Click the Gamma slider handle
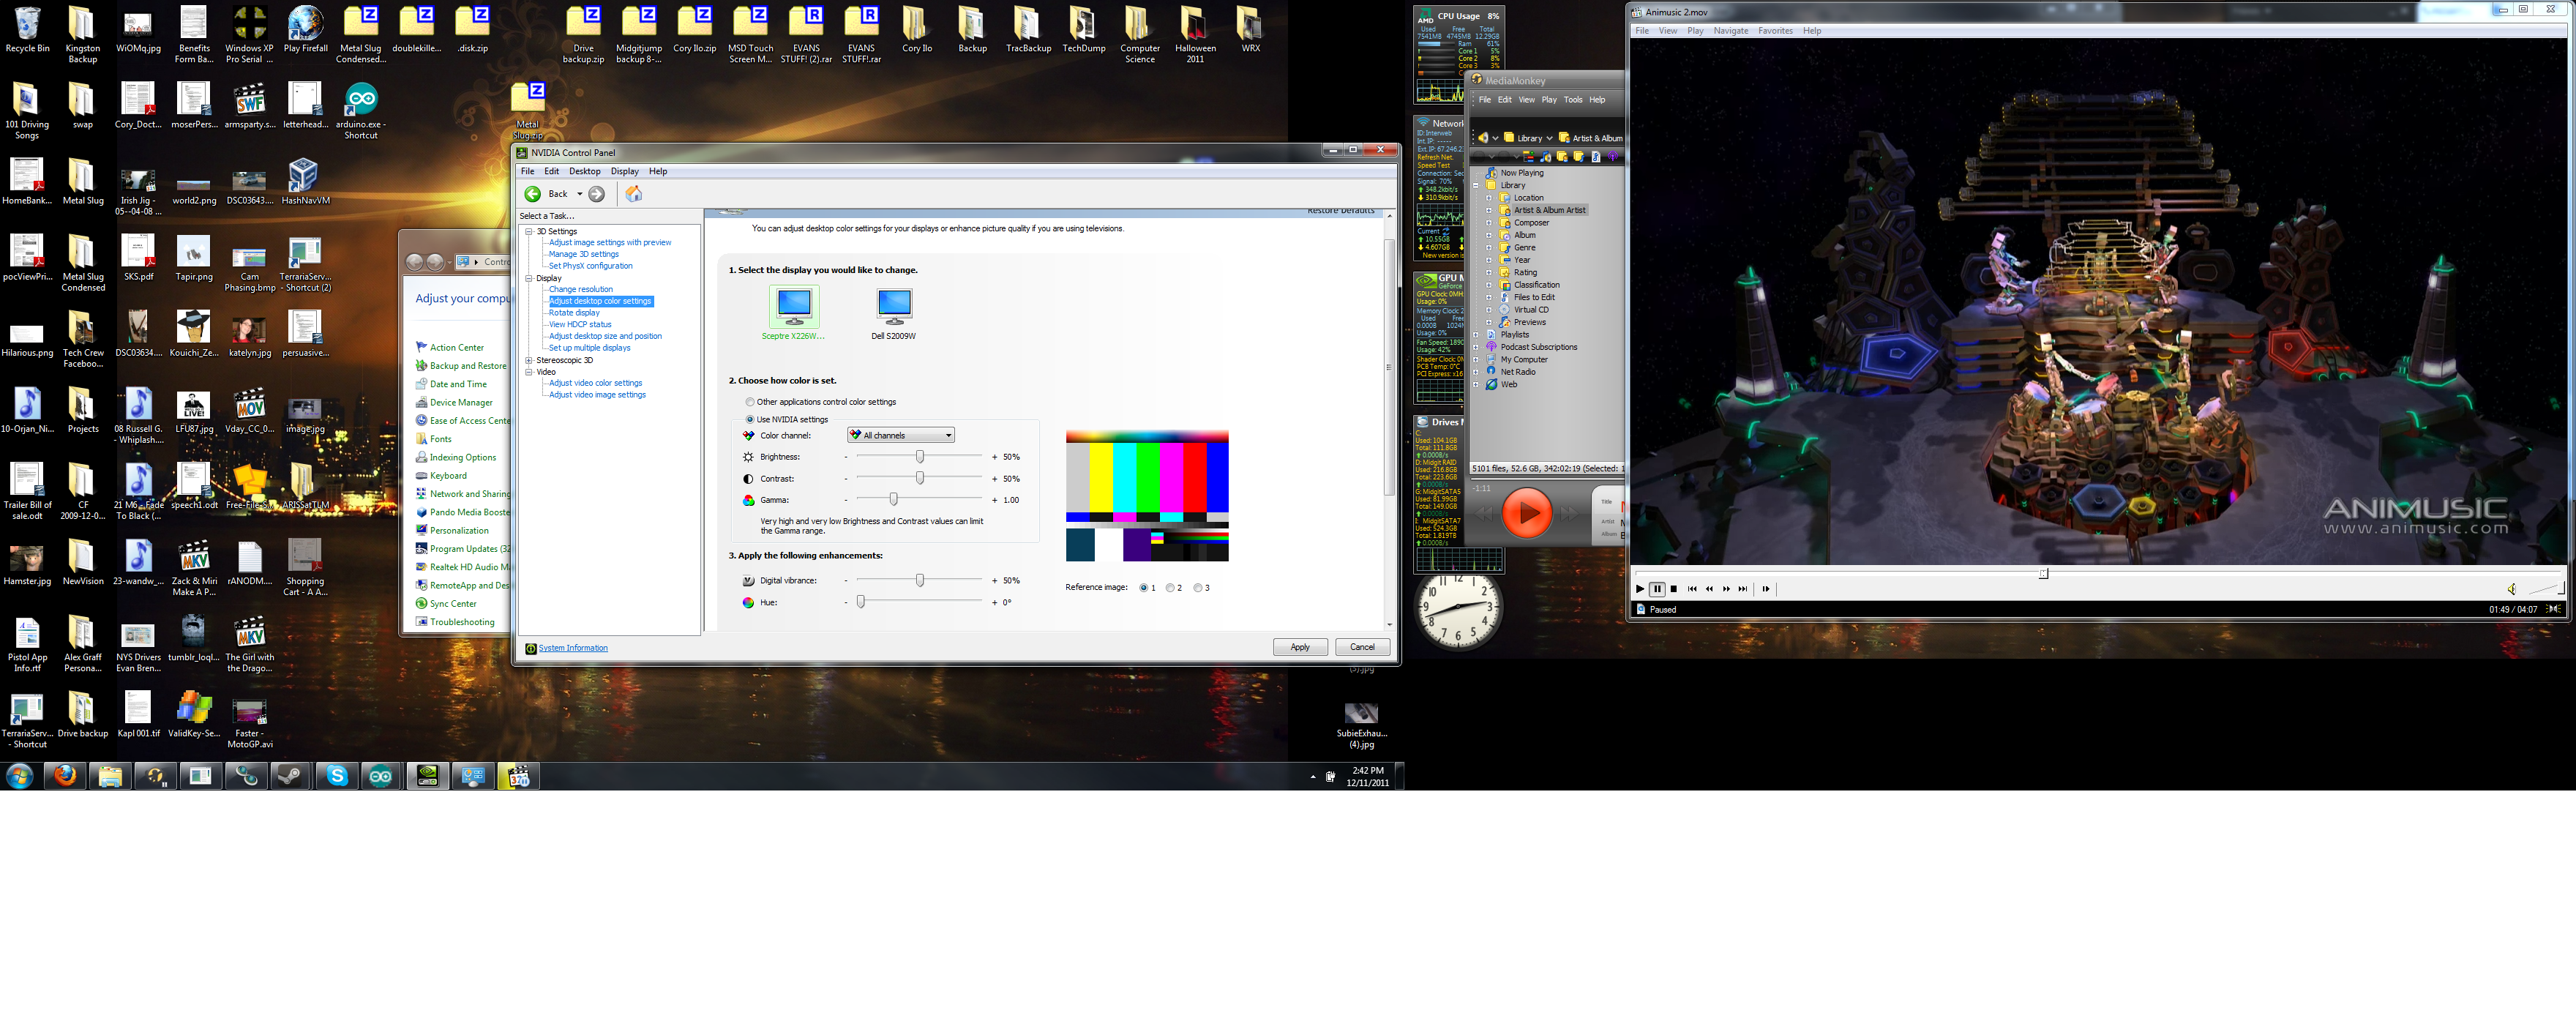Image resolution: width=2576 pixels, height=1013 pixels. (x=894, y=500)
